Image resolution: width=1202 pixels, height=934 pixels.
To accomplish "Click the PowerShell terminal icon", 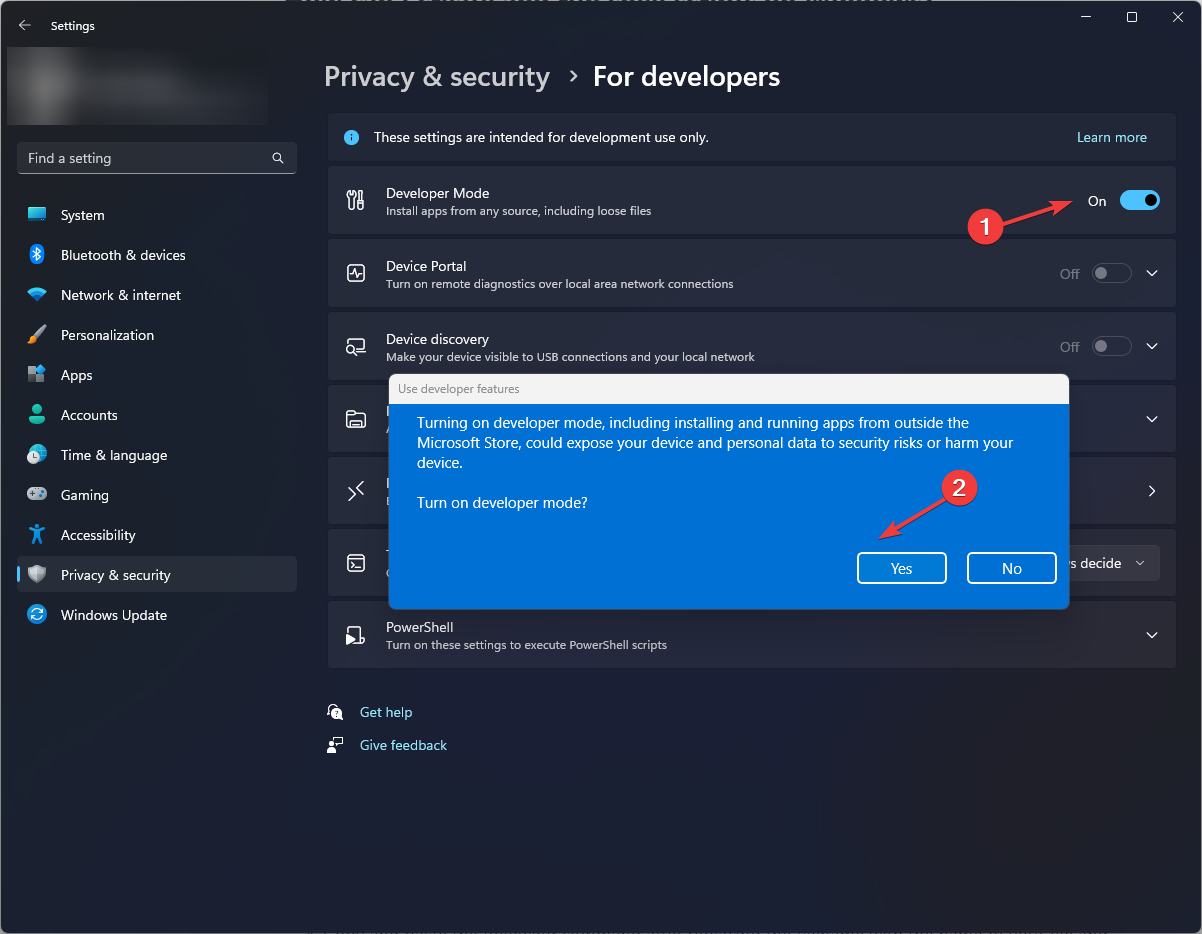I will [355, 634].
